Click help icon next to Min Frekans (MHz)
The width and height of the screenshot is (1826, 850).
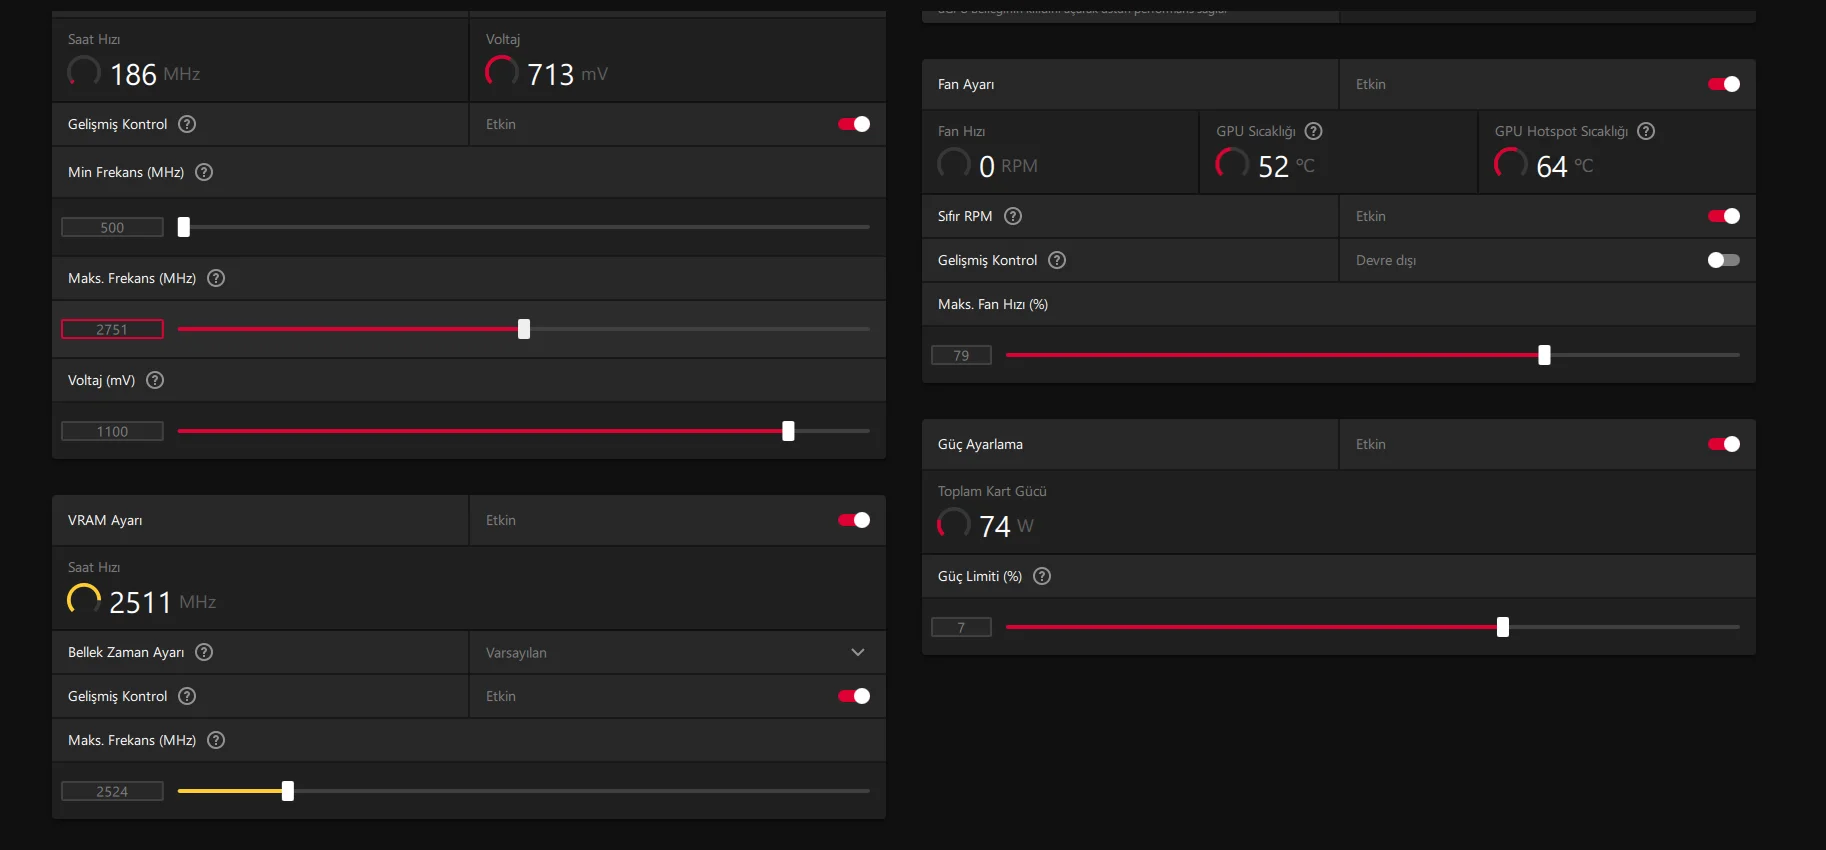tap(204, 172)
